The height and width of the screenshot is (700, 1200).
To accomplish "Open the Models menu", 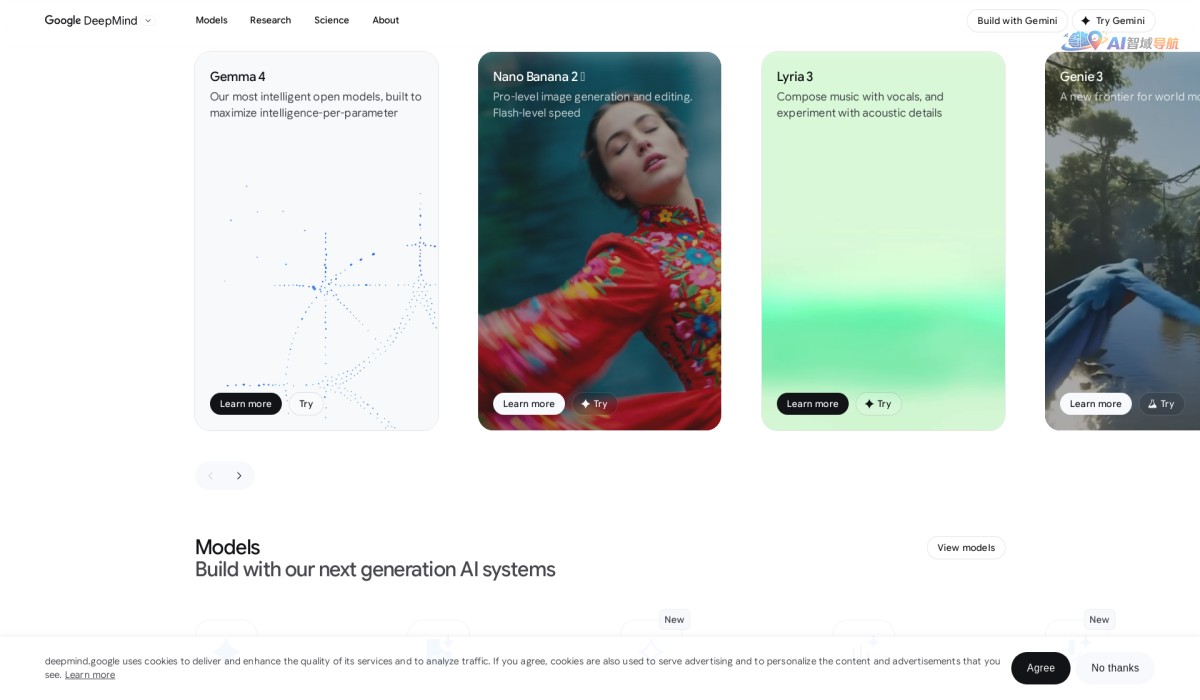I will tap(211, 20).
